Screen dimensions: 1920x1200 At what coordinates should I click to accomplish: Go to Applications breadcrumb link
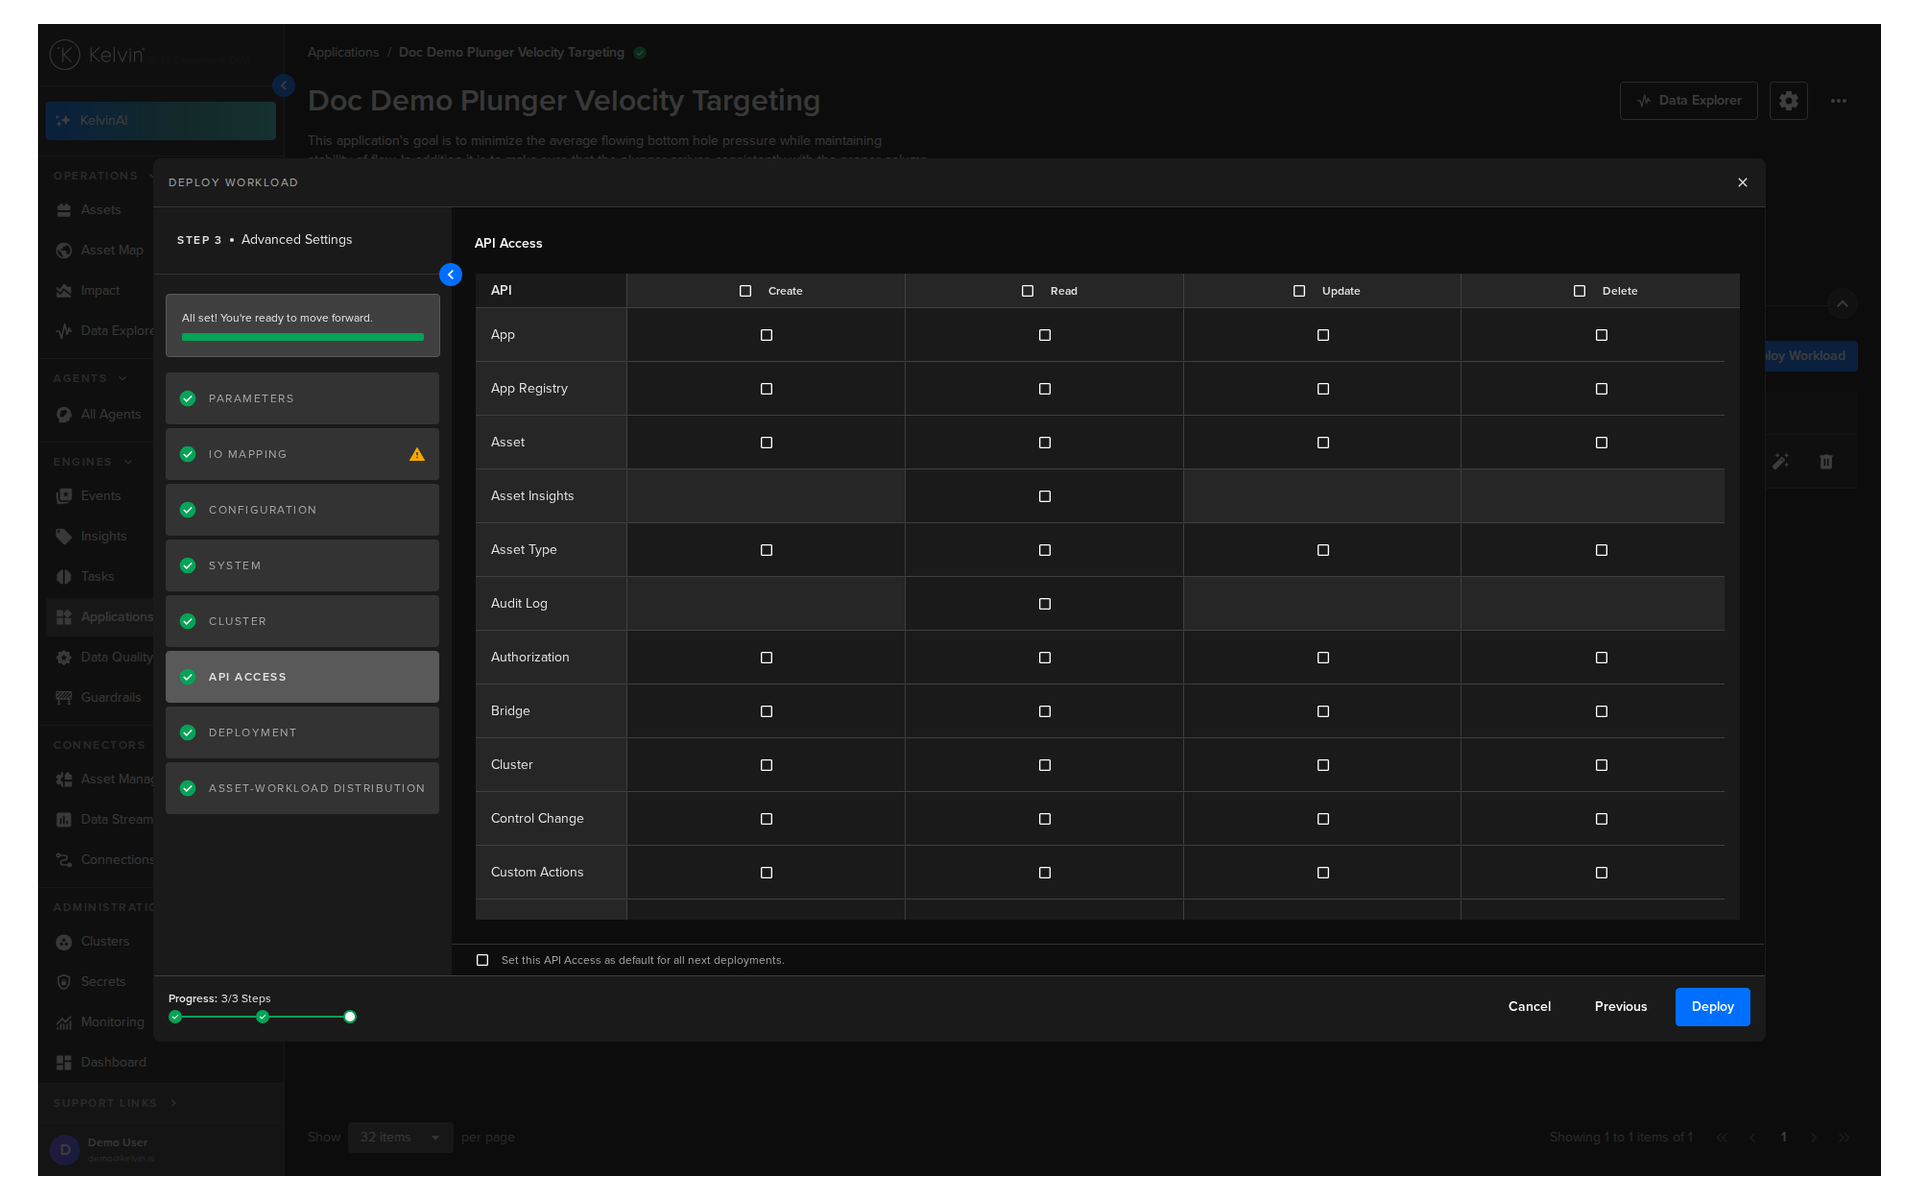coord(343,53)
